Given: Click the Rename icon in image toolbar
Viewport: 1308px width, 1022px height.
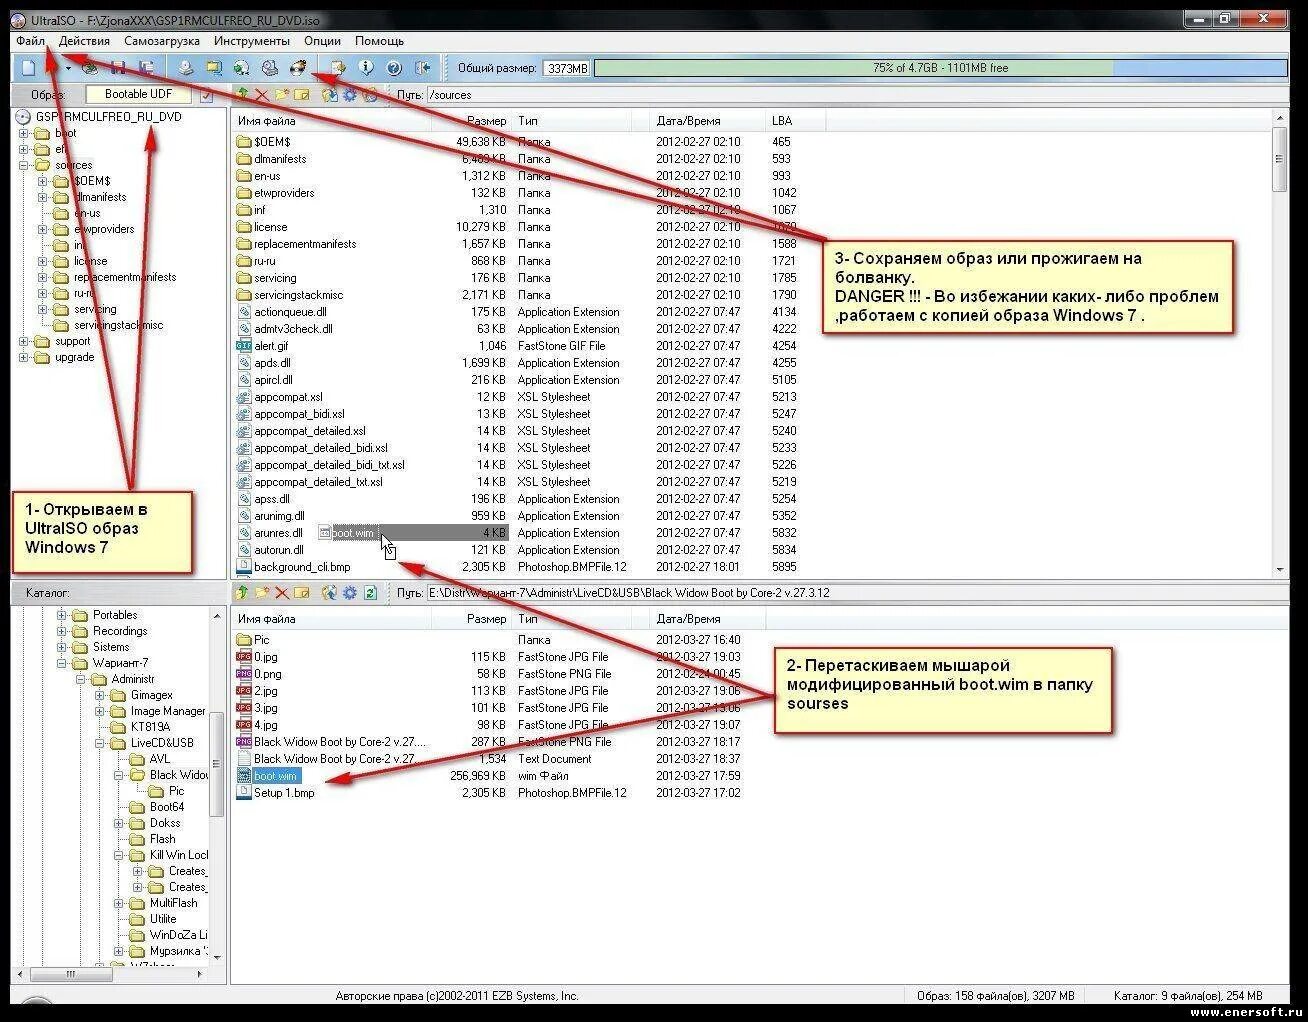Looking at the screenshot, I should tap(301, 95).
